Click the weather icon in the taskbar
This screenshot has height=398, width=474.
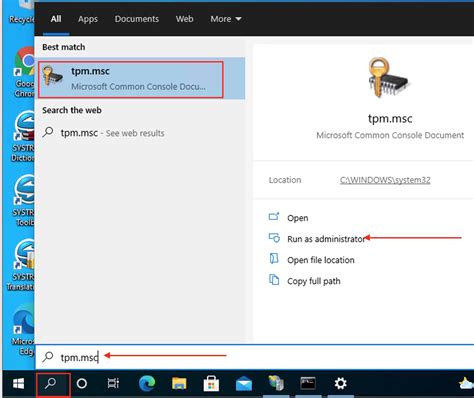(466, 383)
